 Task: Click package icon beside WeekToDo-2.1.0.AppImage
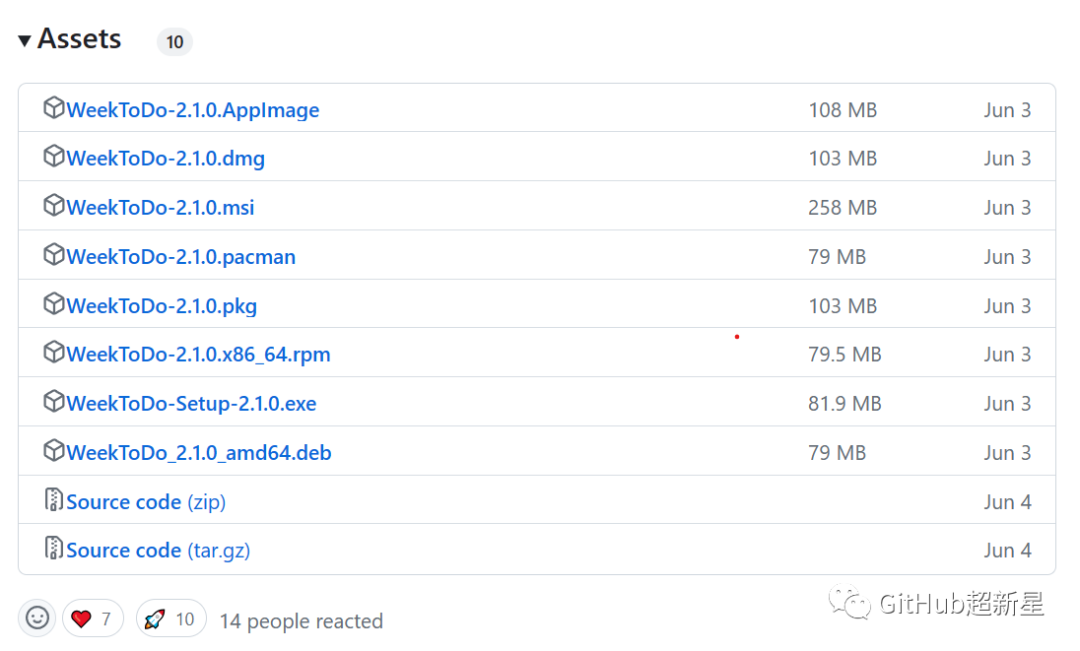[x=54, y=108]
